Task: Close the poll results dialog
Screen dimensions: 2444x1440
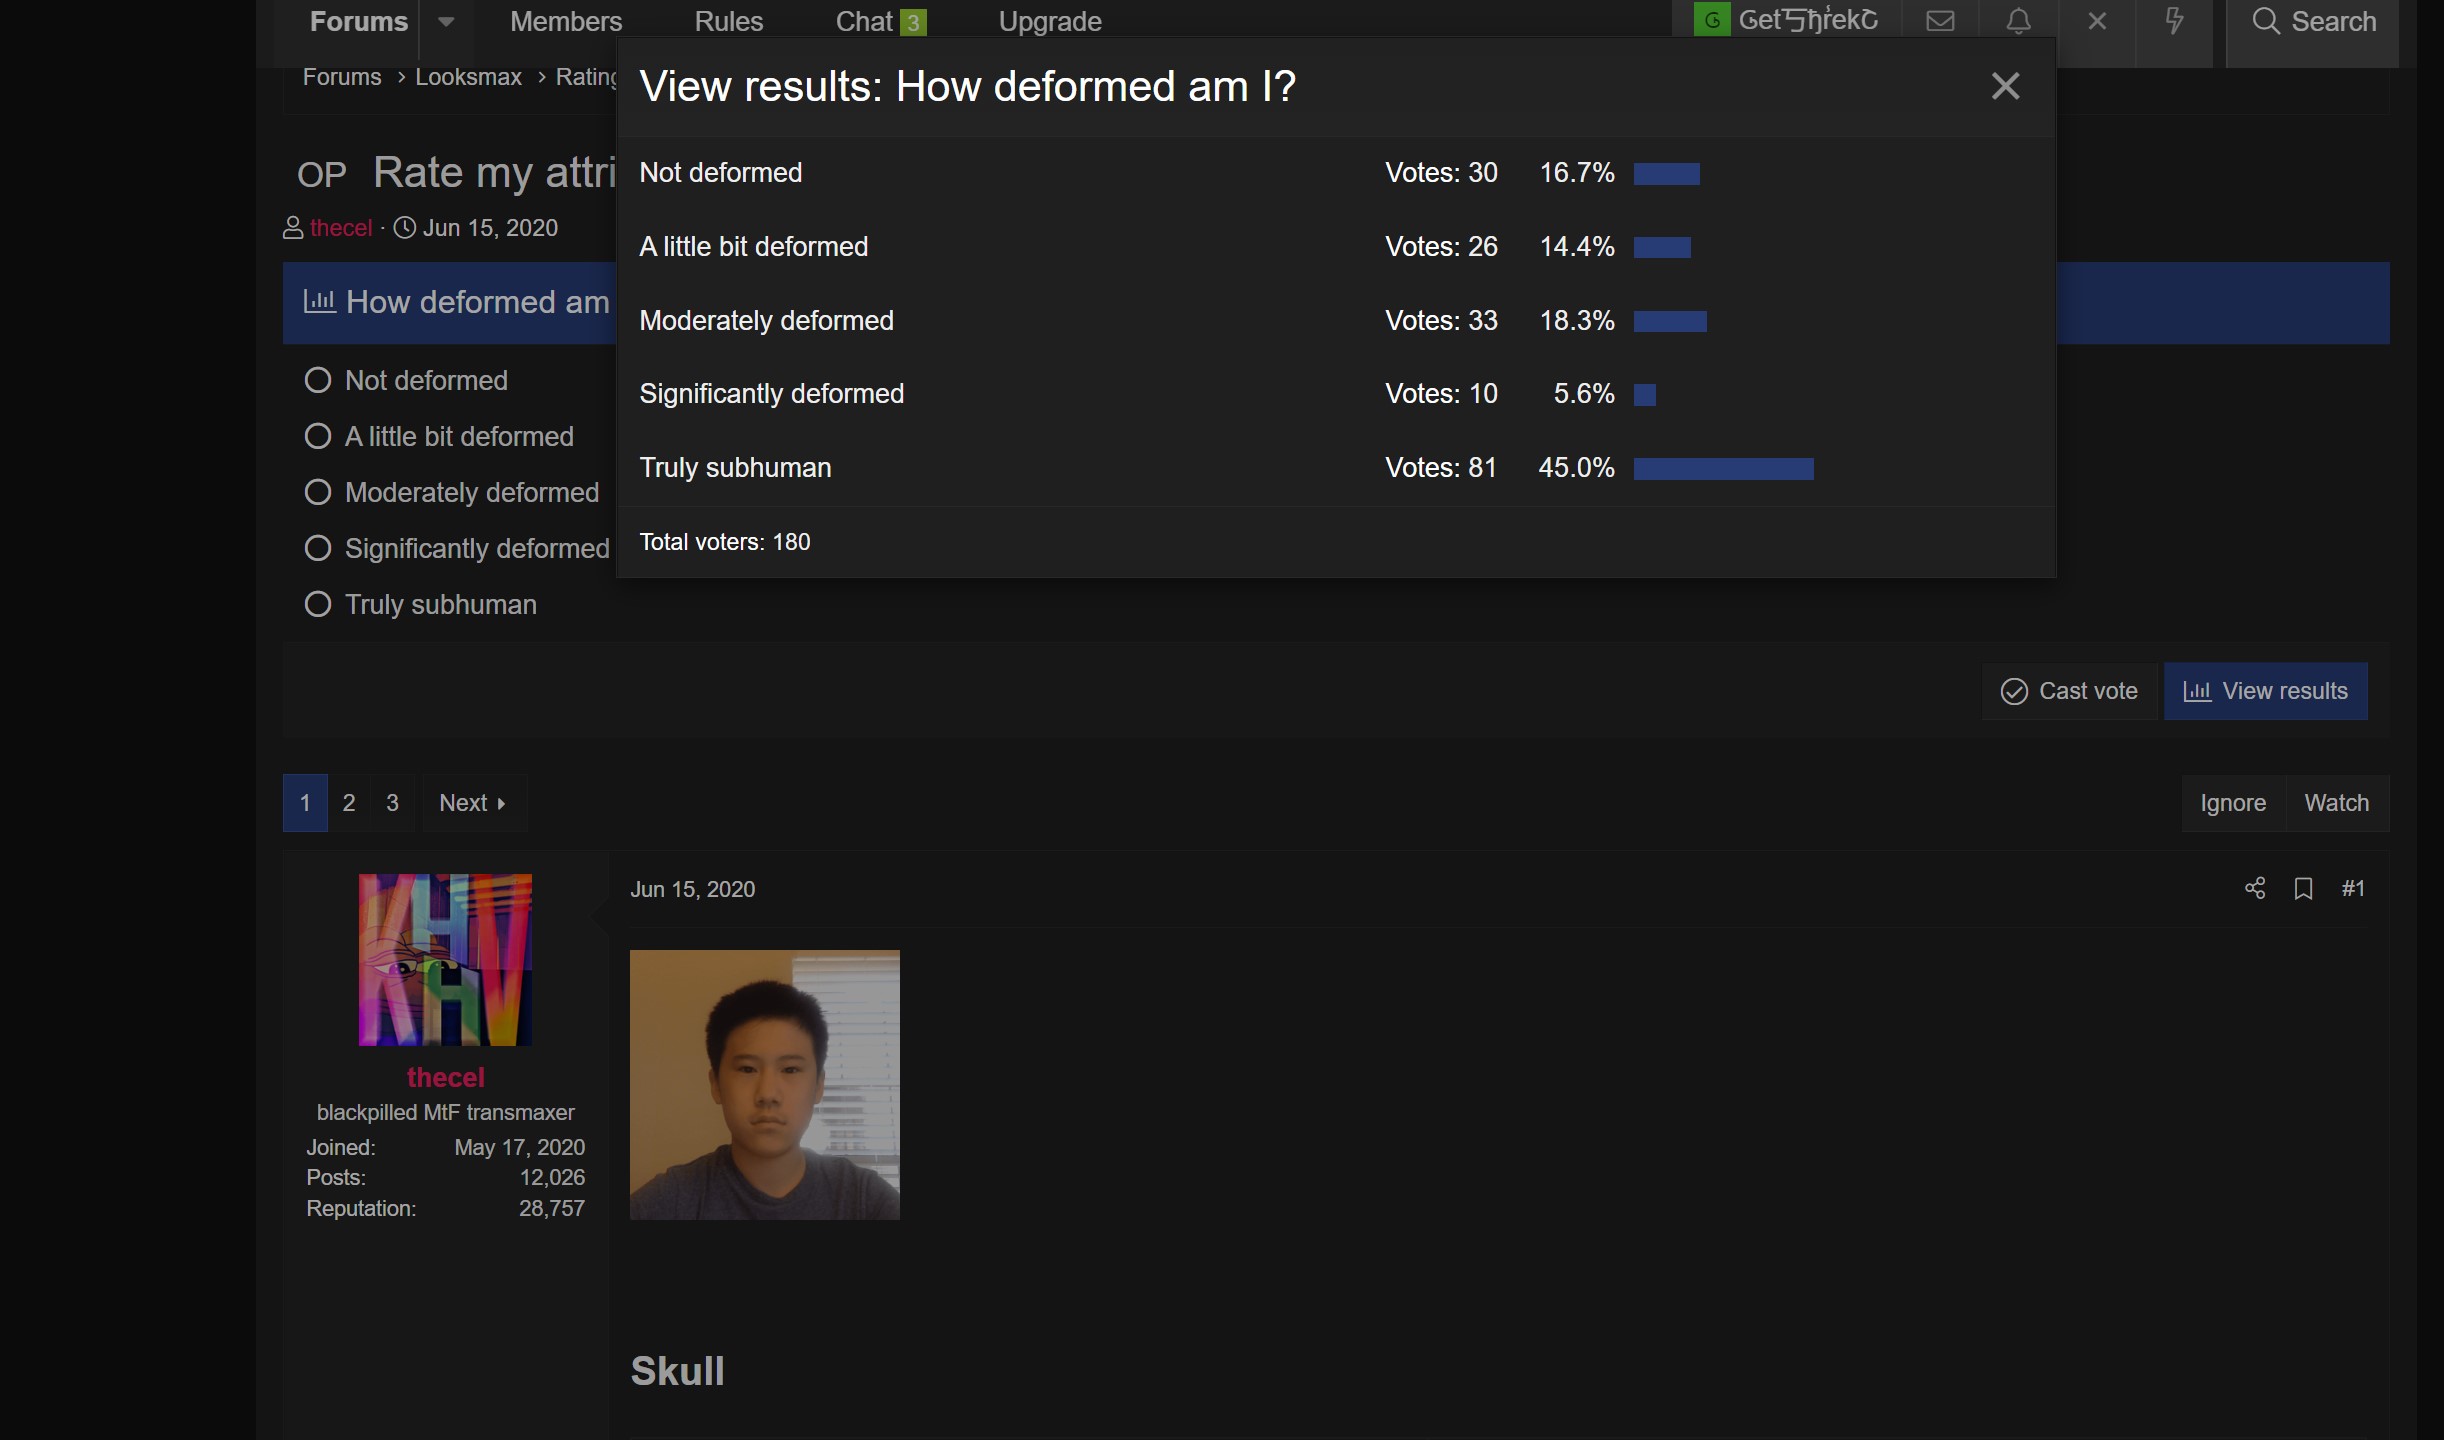Action: click(2005, 86)
